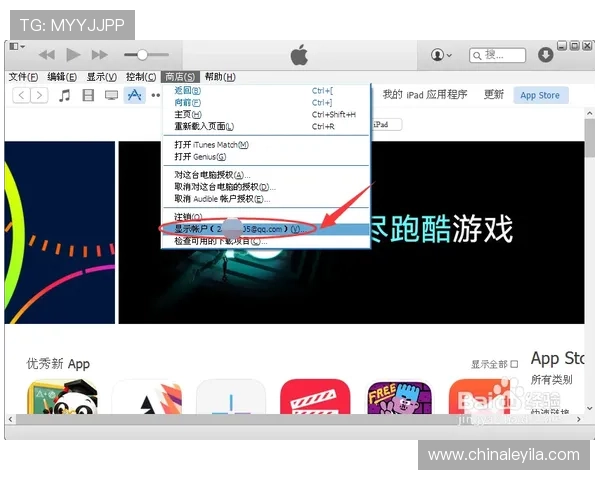Click the search input field
Screen dimensions: 600x480
tap(497, 56)
